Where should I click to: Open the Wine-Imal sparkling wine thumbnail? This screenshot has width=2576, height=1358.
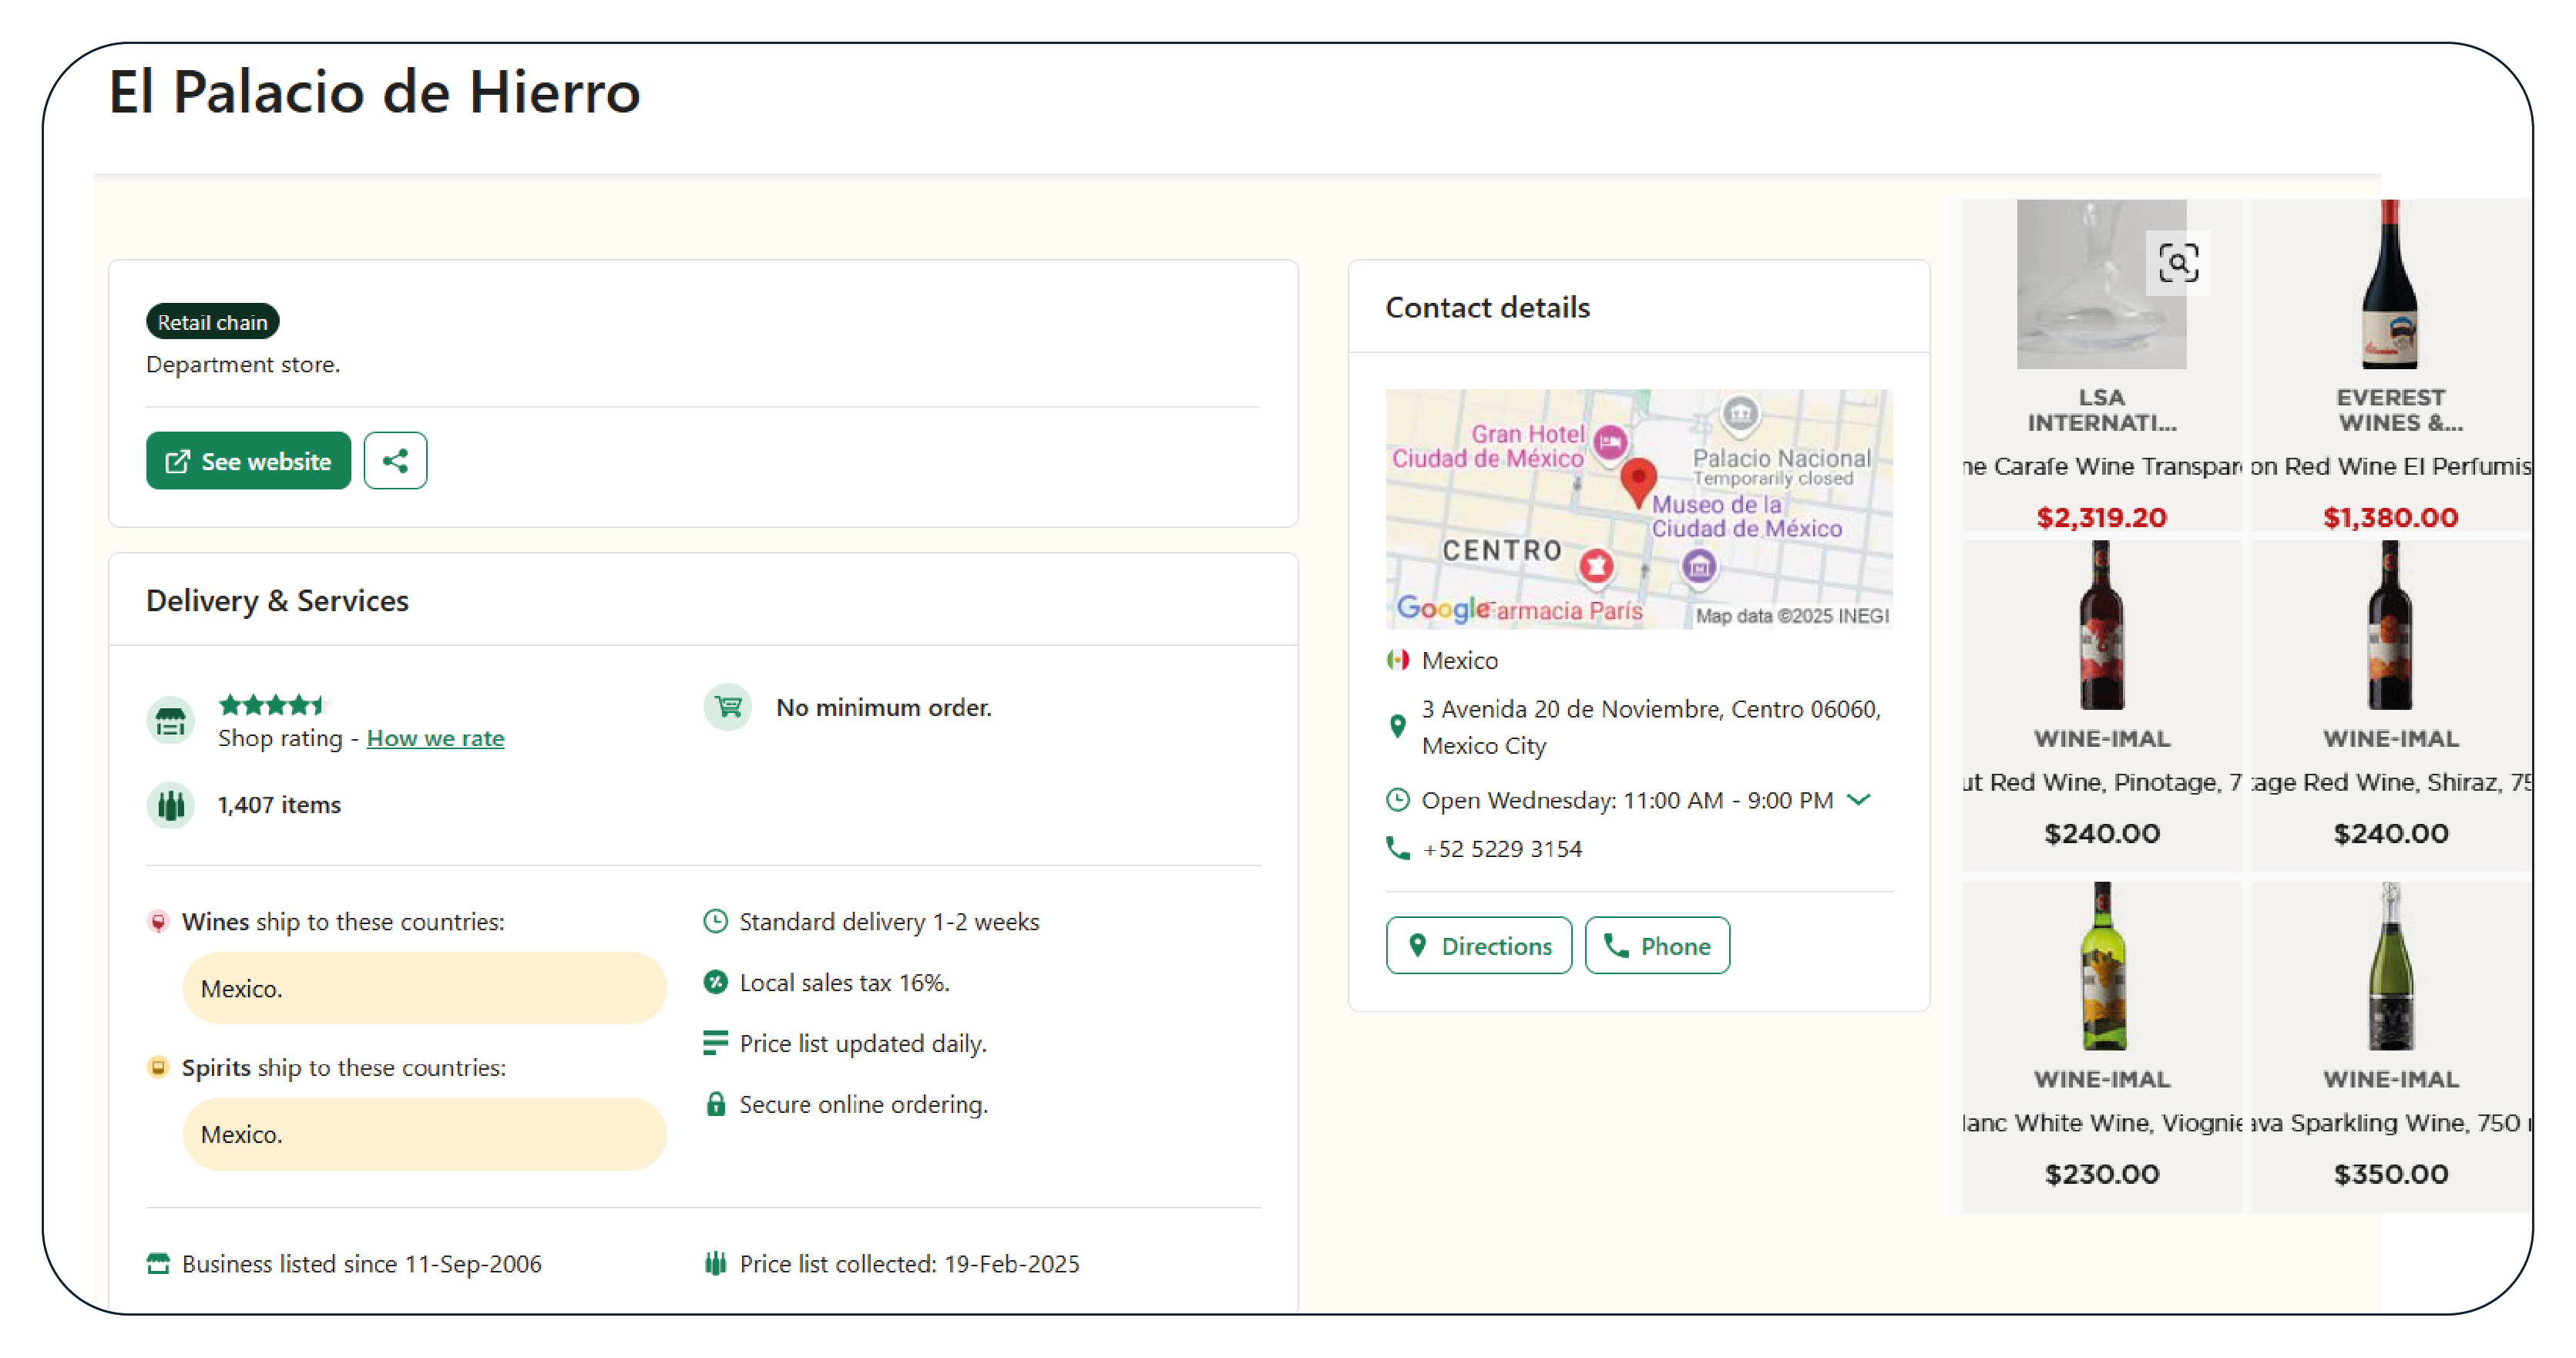point(2390,966)
